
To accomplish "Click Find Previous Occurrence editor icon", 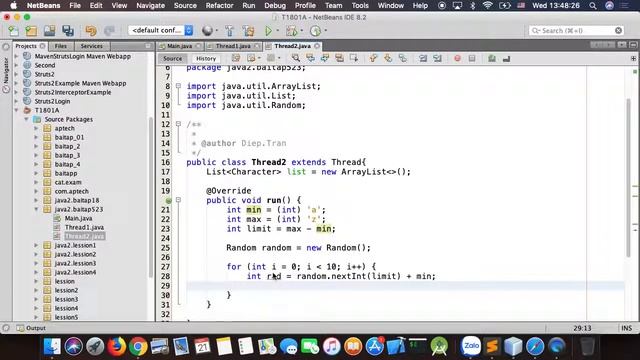I will pyautogui.click(x=310, y=59).
